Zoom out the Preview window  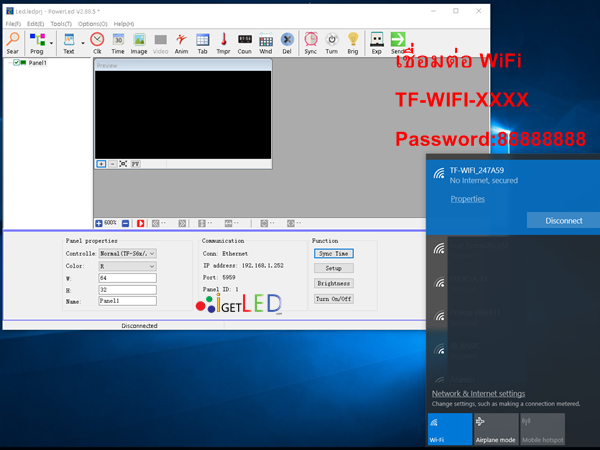coord(112,164)
